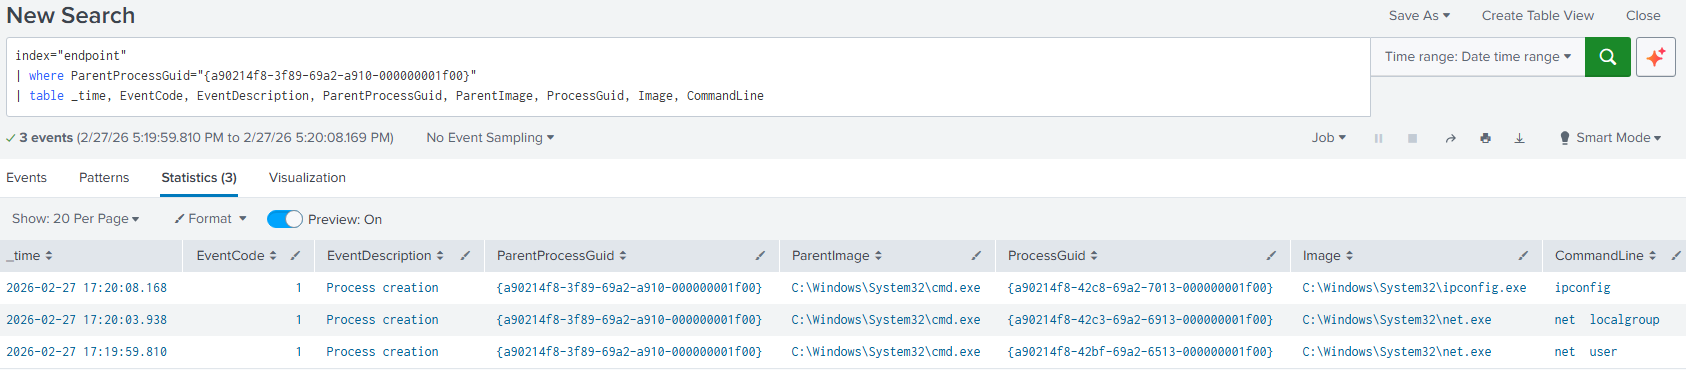Sort by CommandLine column header

click(1605, 256)
